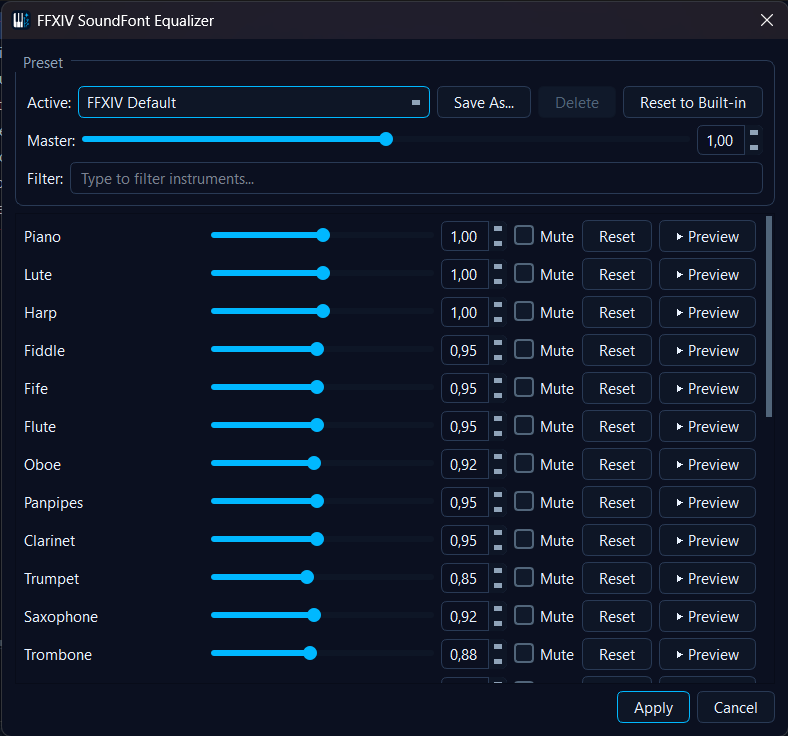Preview the Harp instrument
Image resolution: width=788 pixels, height=736 pixels.
707,312
